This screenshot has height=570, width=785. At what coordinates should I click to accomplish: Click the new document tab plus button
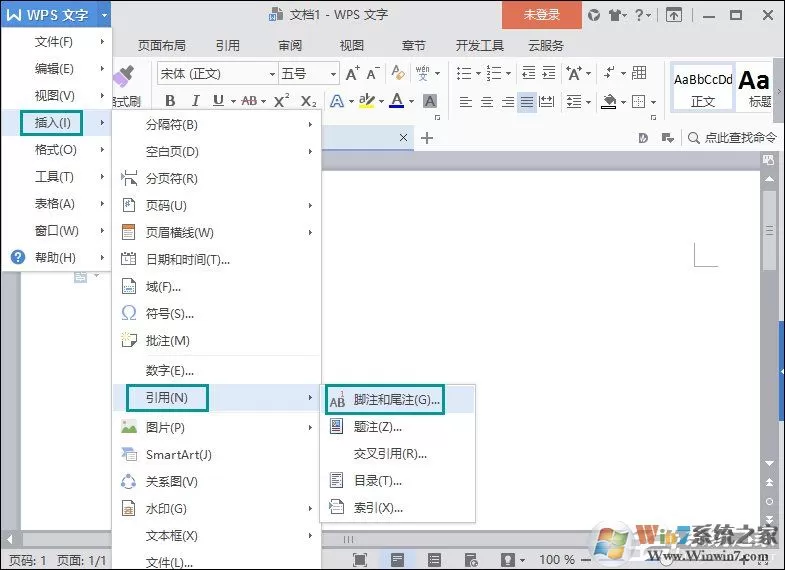click(x=427, y=138)
